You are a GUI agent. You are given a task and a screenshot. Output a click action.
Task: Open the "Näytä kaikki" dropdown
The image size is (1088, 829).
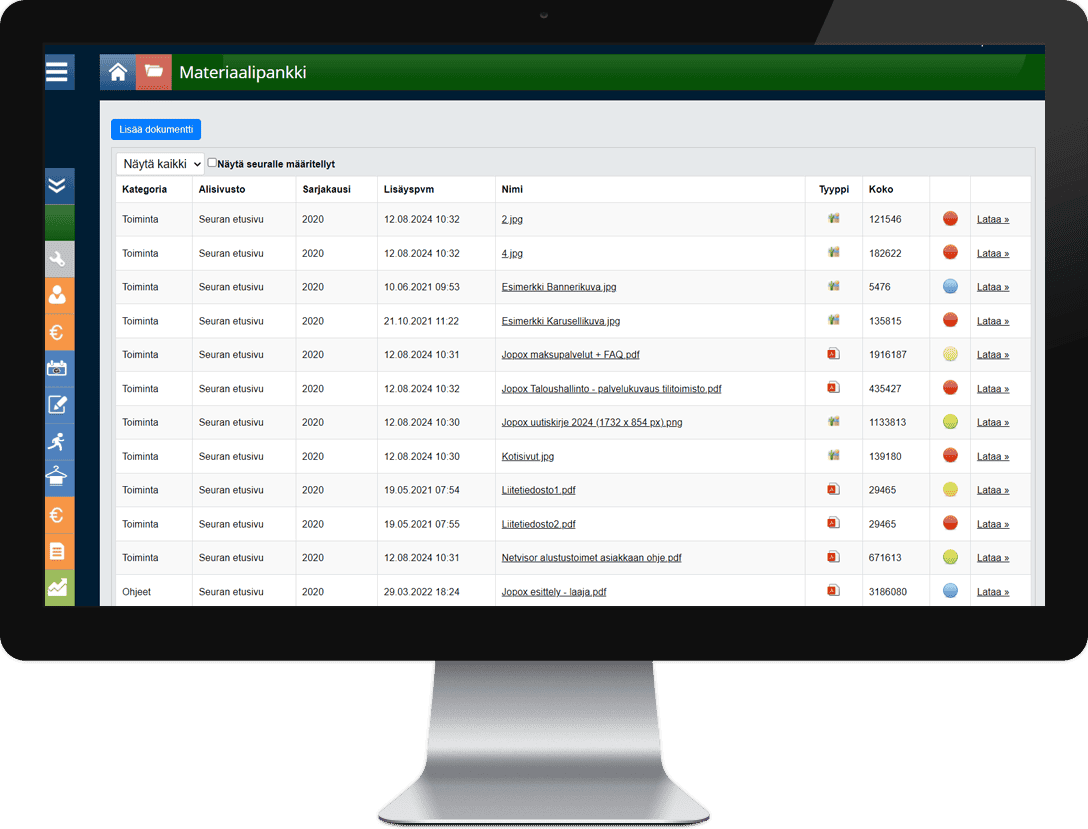(x=160, y=164)
